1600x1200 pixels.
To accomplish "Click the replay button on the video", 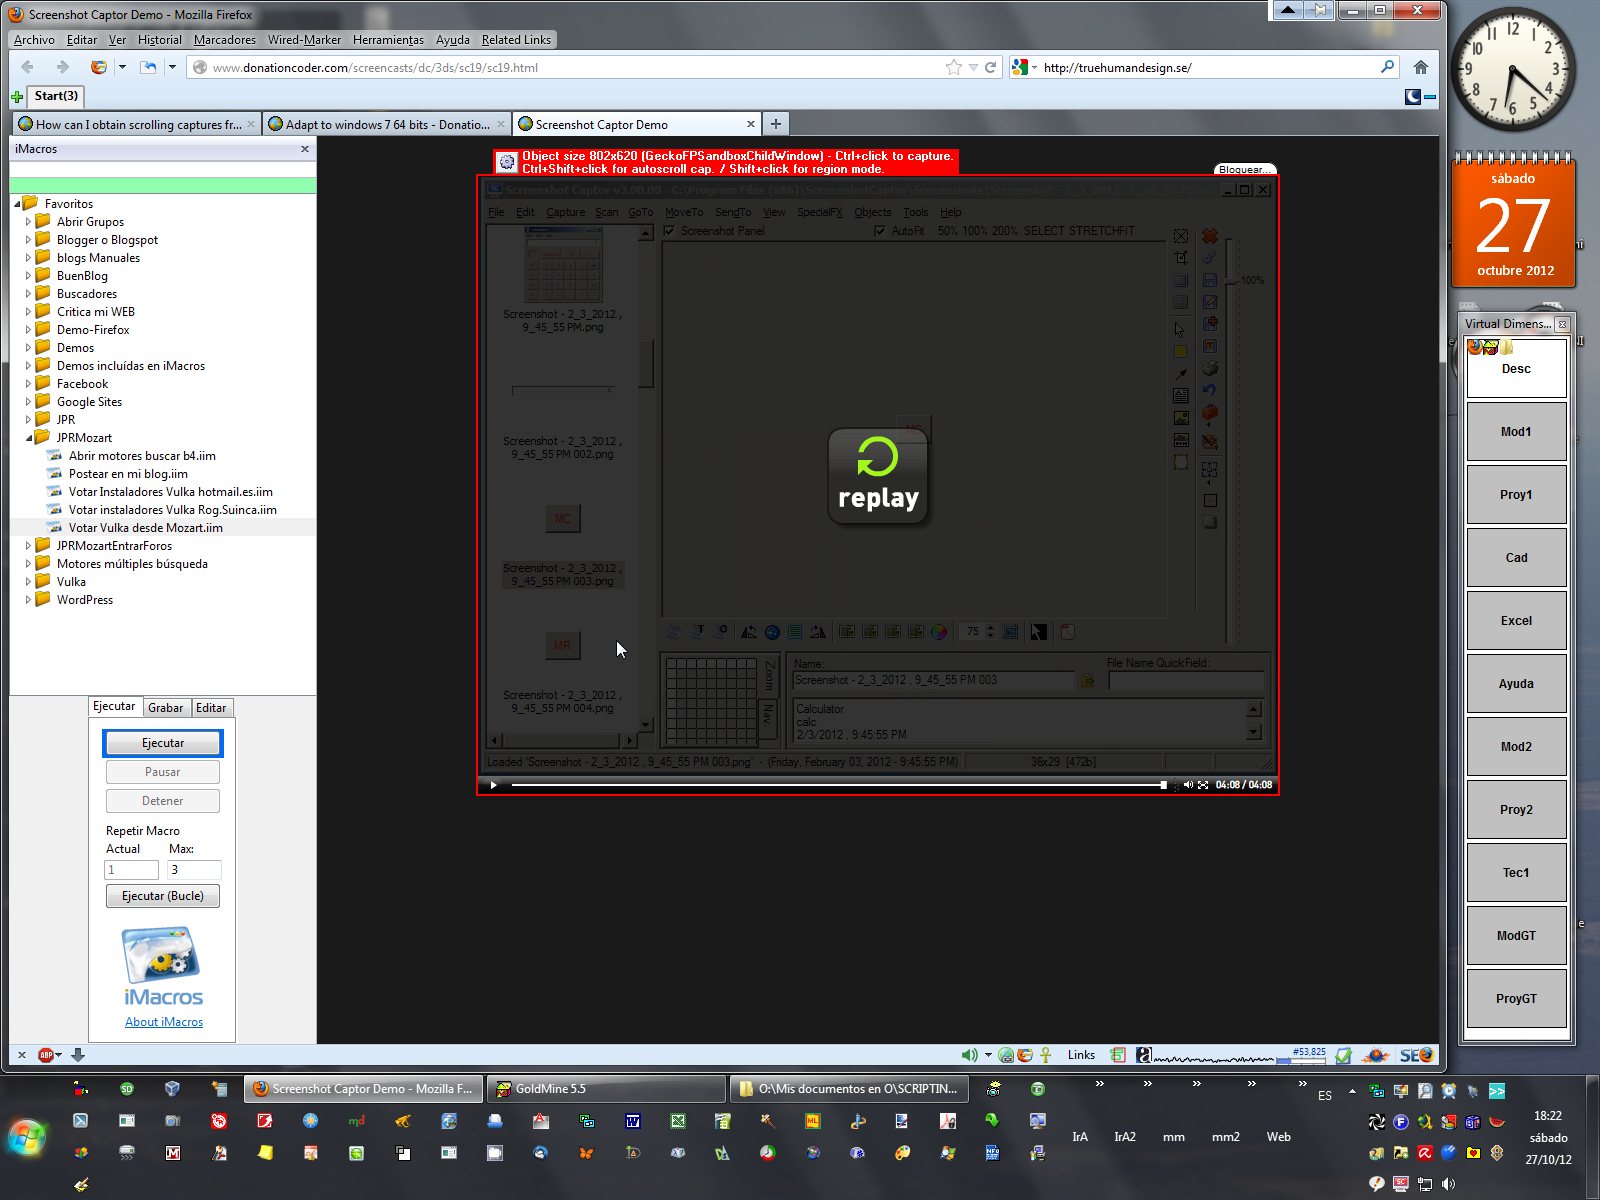I will pos(878,477).
